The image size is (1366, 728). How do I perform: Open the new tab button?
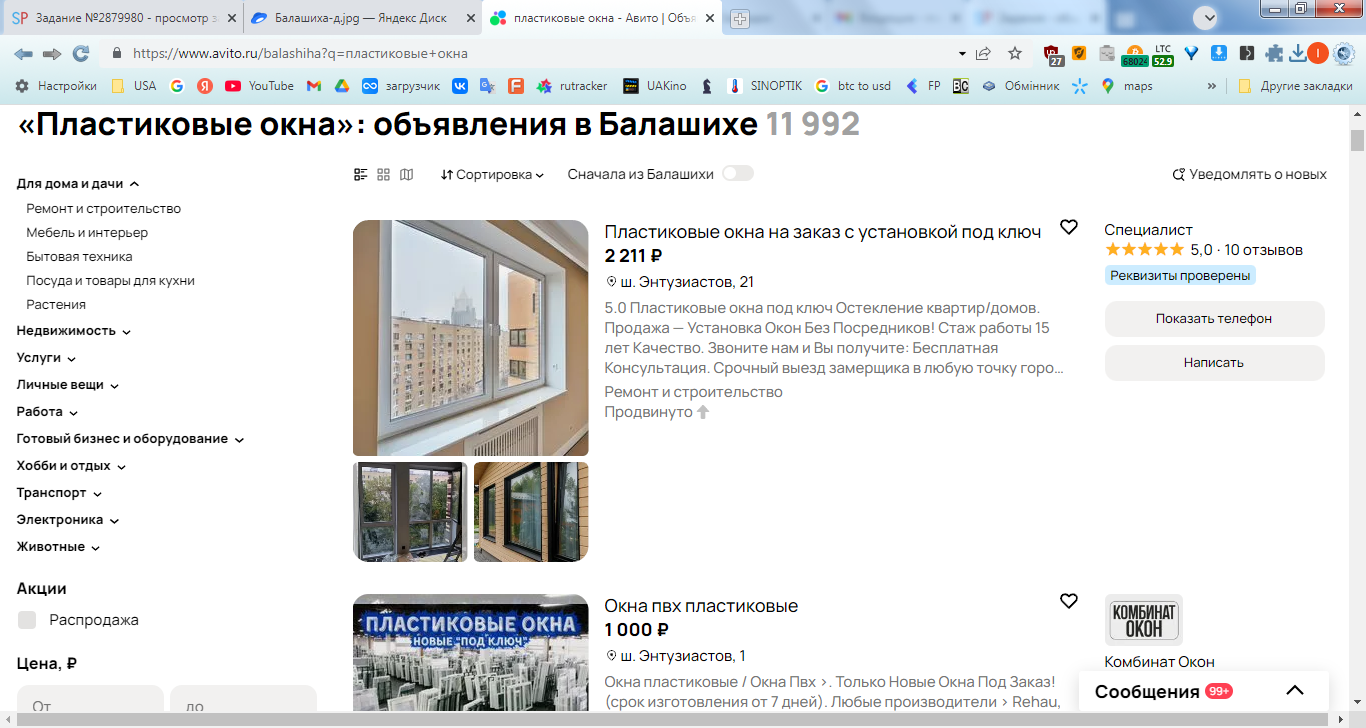click(740, 18)
